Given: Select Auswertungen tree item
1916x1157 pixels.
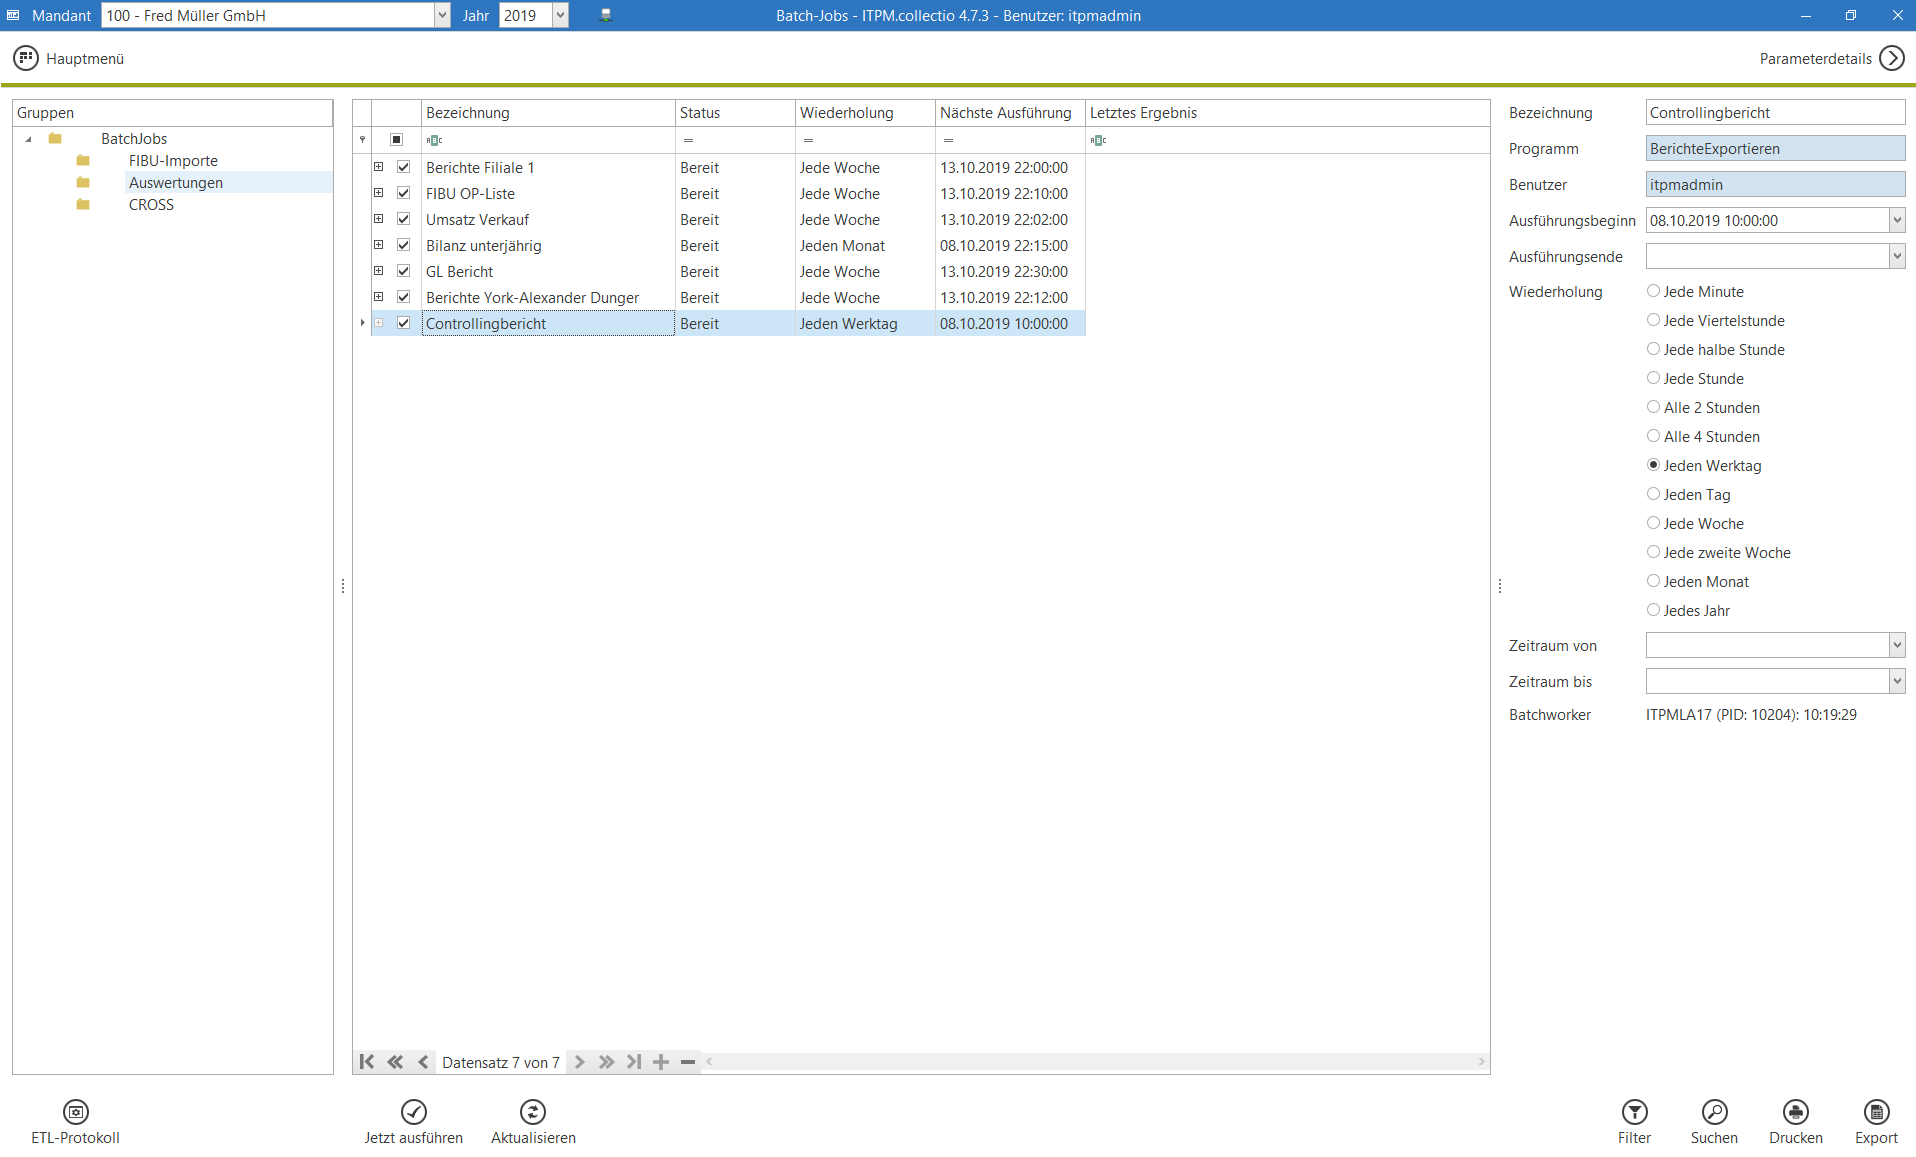Looking at the screenshot, I should pyautogui.click(x=176, y=182).
